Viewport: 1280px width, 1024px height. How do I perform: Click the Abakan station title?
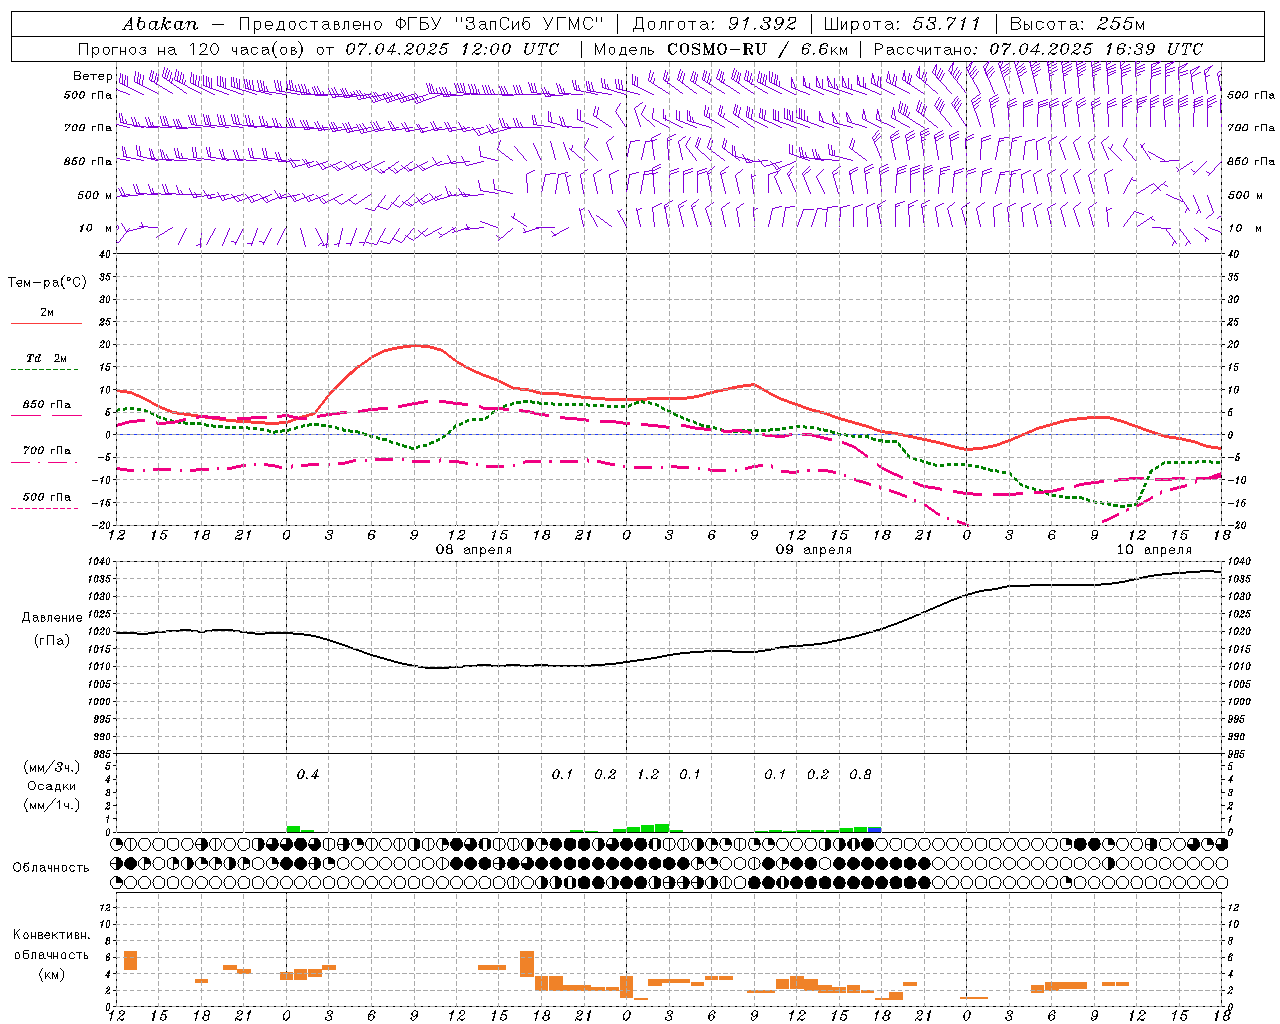[x=161, y=24]
